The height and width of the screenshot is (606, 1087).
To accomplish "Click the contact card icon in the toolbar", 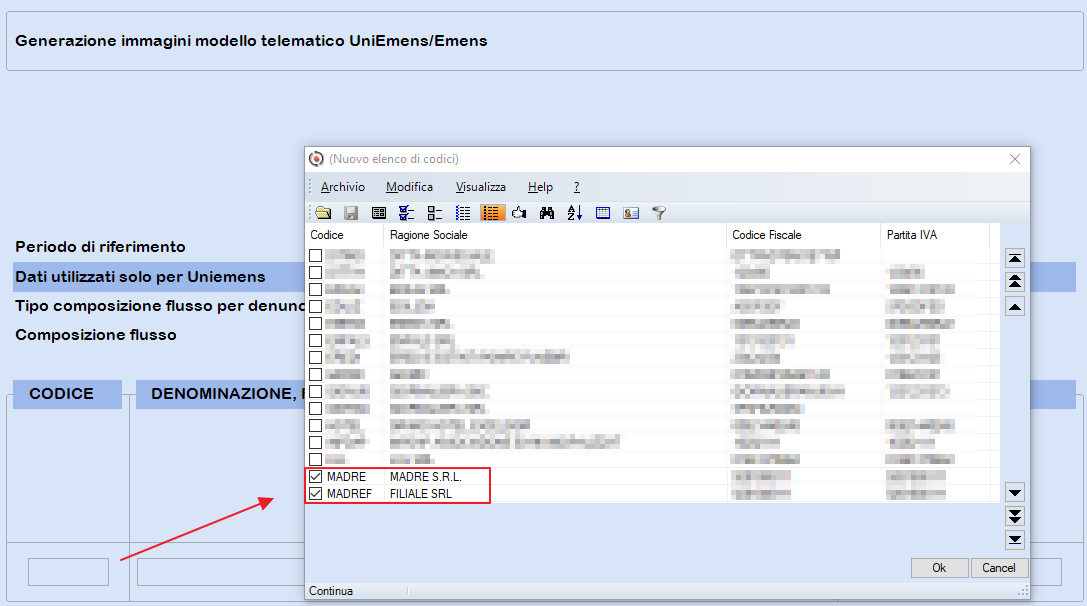I will click(x=631, y=213).
